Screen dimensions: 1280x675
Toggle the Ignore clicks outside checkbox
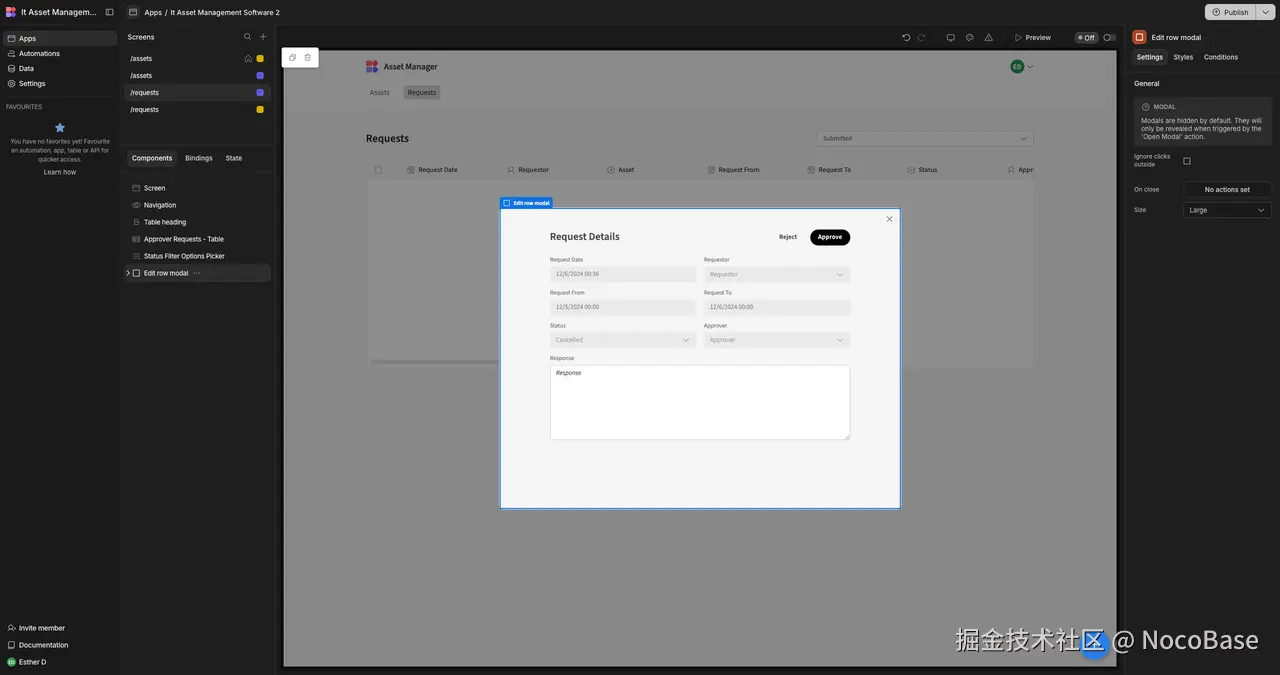click(x=1187, y=161)
